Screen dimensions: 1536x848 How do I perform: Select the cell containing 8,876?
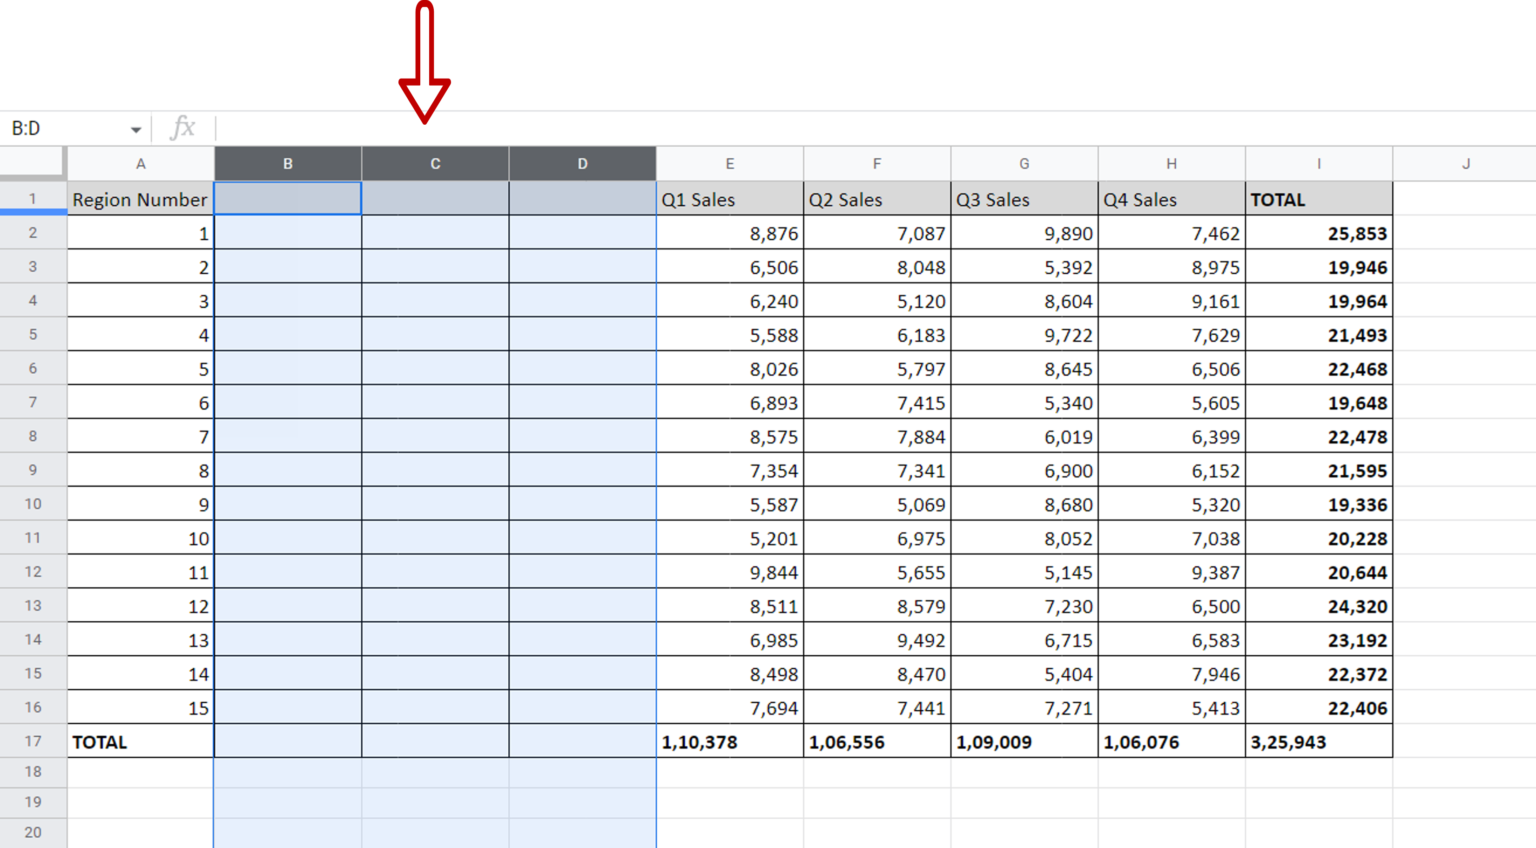[x=729, y=232]
